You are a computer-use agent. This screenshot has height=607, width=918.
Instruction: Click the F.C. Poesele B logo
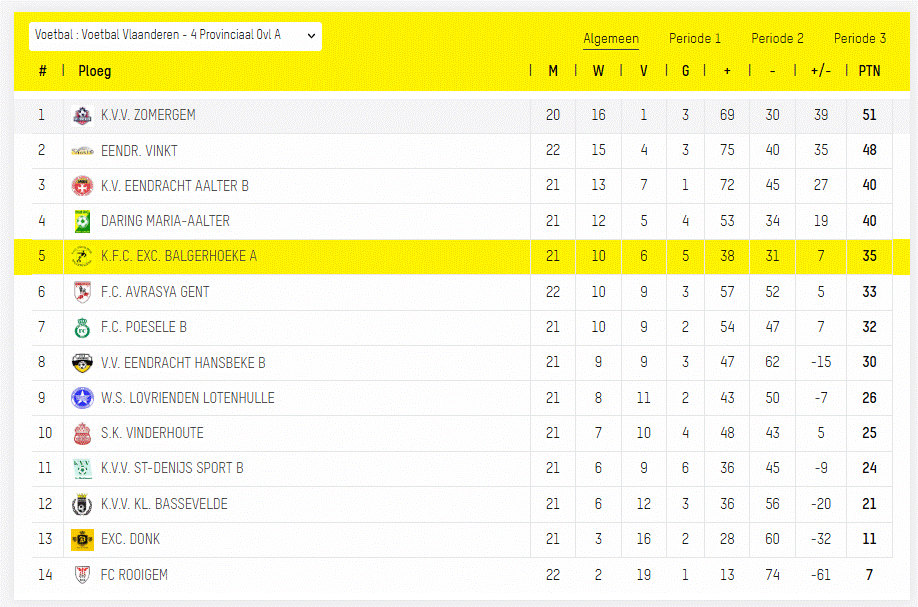[x=82, y=327]
